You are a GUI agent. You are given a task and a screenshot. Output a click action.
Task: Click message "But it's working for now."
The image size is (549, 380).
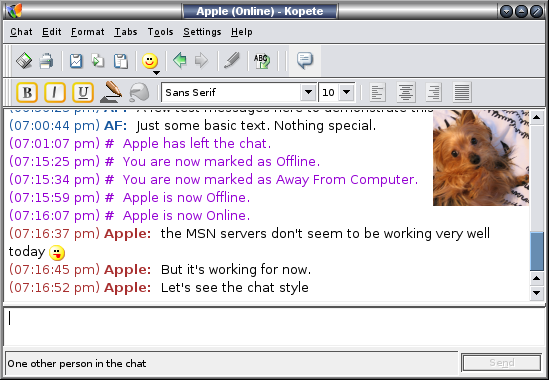click(x=236, y=270)
